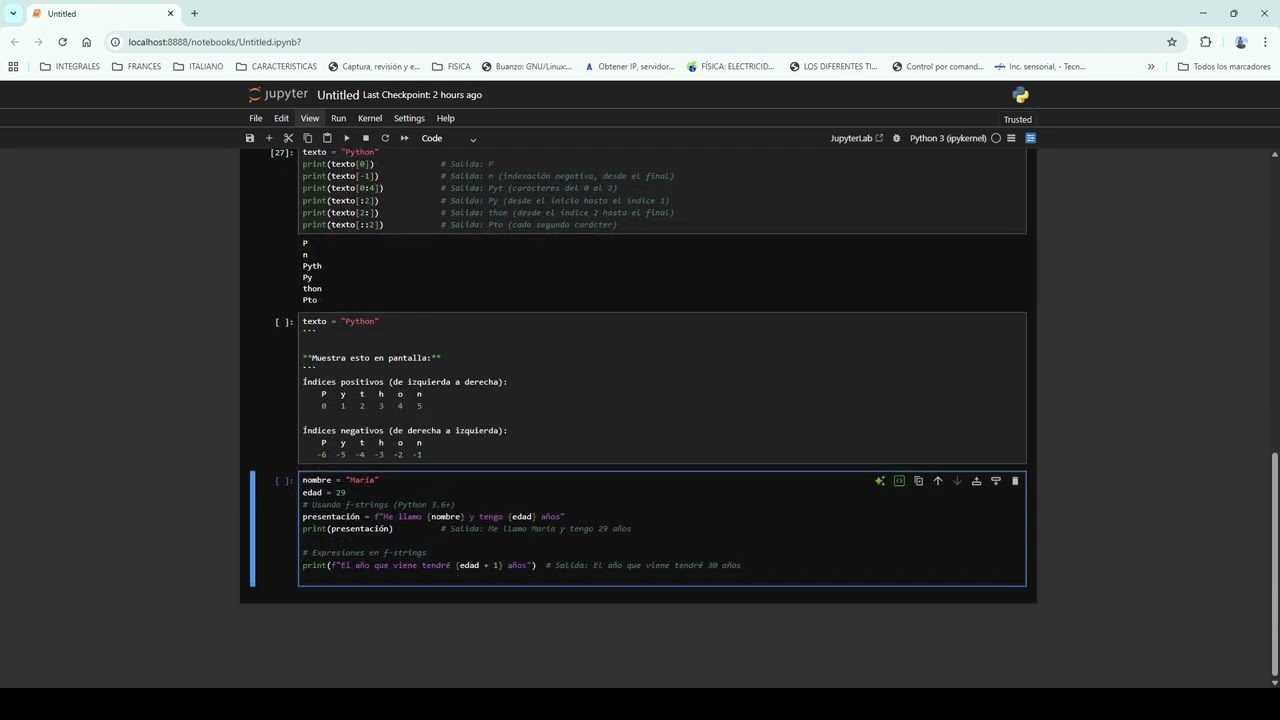Open the debugger bug icon
Image resolution: width=1280 pixels, height=720 pixels.
pos(896,138)
